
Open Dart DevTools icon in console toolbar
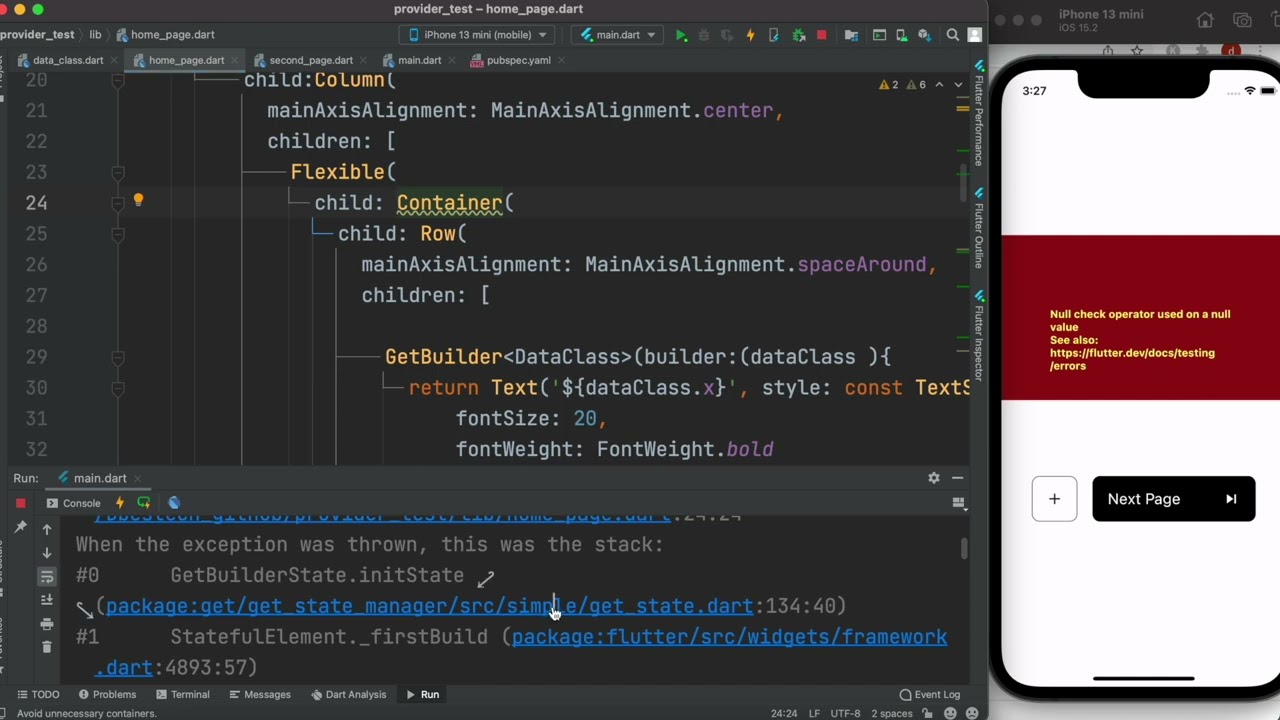[174, 503]
